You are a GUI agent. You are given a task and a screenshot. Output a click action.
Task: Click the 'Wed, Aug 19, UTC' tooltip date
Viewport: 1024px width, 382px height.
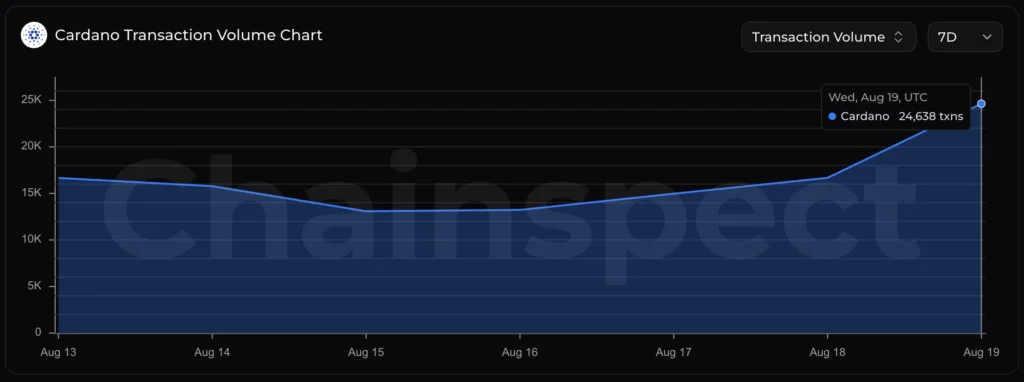(878, 97)
